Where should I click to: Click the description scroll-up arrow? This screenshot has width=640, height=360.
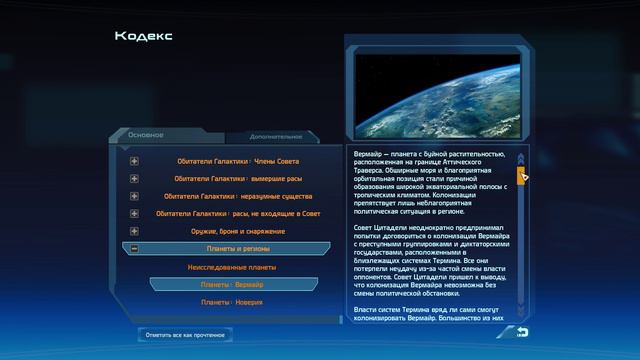521,159
